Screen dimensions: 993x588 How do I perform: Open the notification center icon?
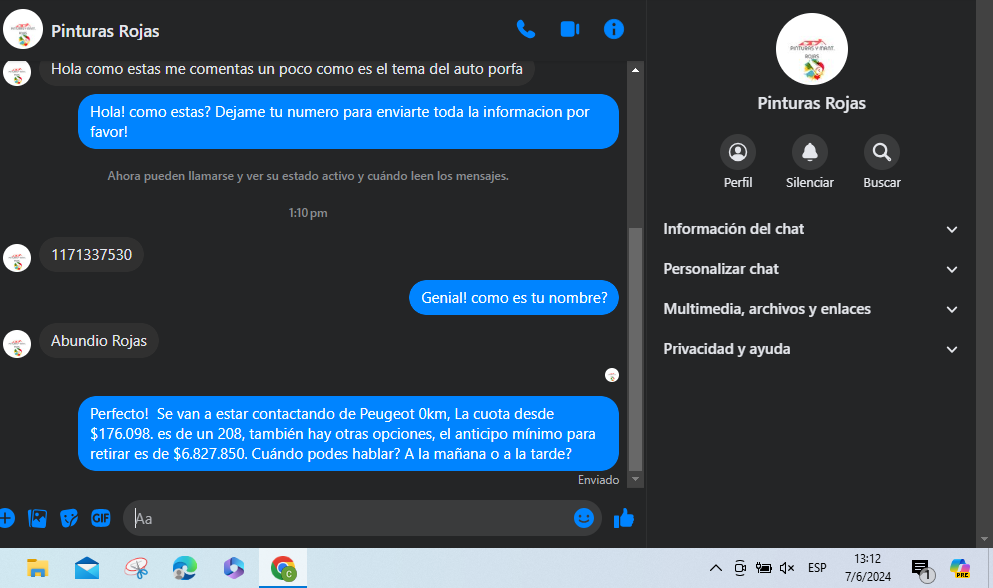click(x=921, y=568)
